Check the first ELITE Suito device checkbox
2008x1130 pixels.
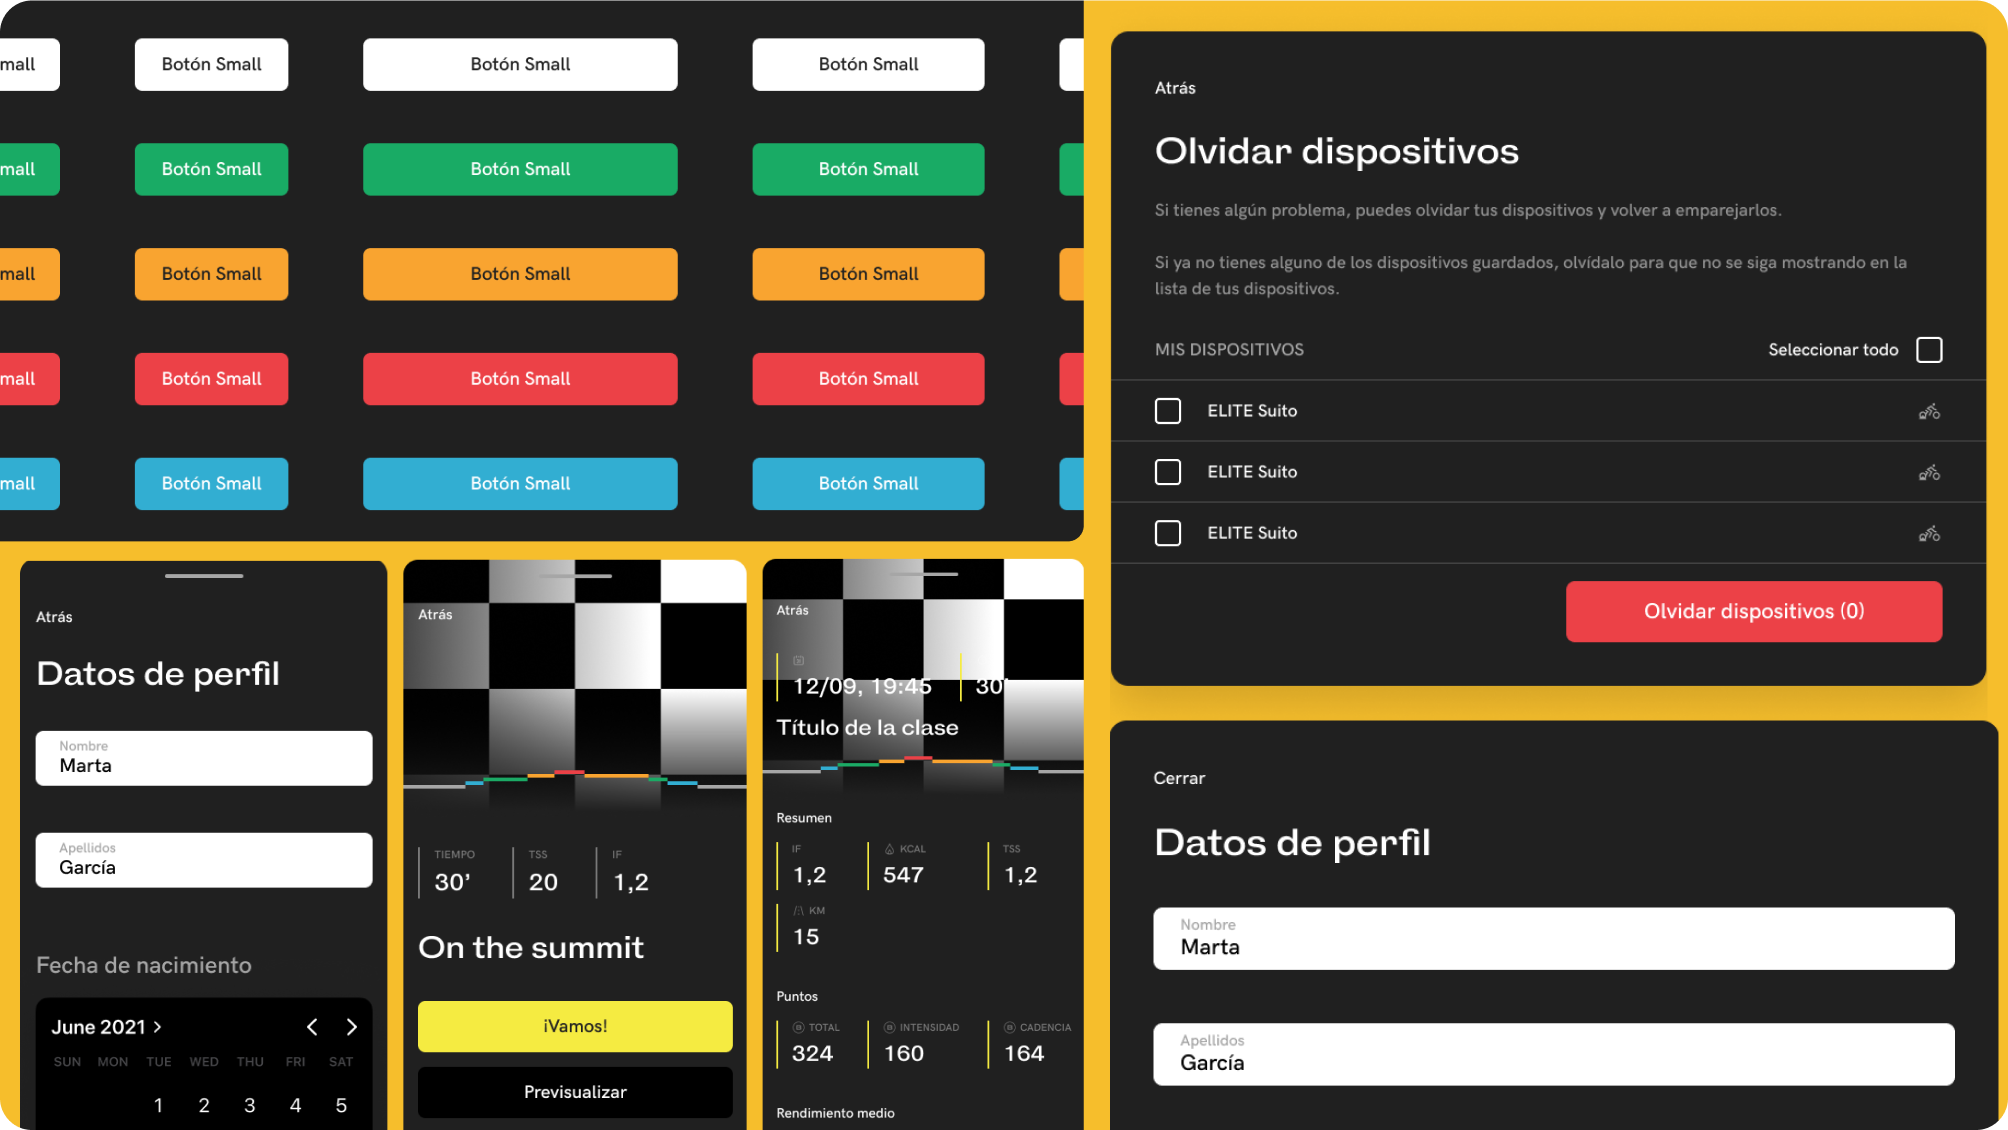pyautogui.click(x=1167, y=411)
